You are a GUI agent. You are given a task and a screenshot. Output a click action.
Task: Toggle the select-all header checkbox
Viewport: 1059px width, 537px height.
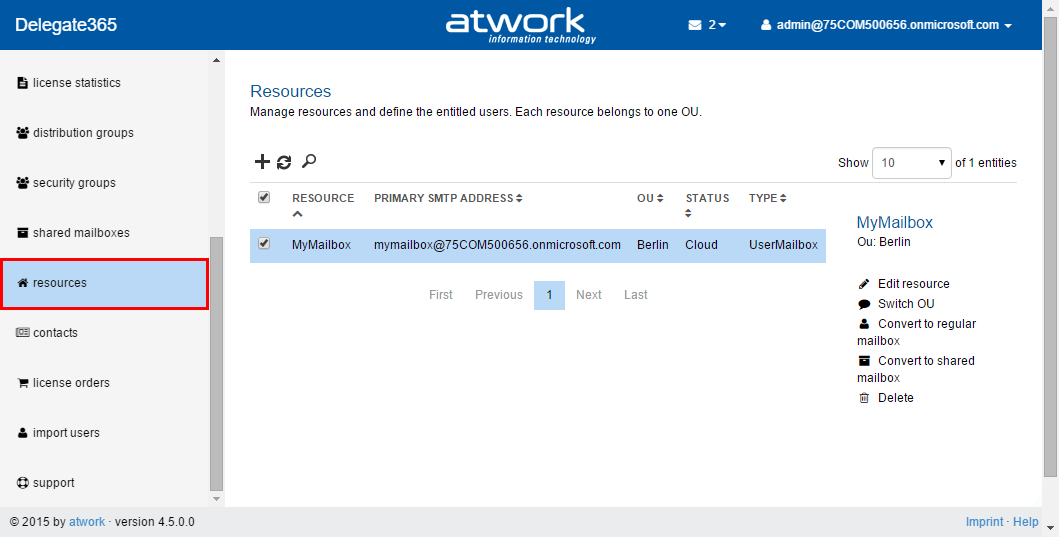point(264,197)
